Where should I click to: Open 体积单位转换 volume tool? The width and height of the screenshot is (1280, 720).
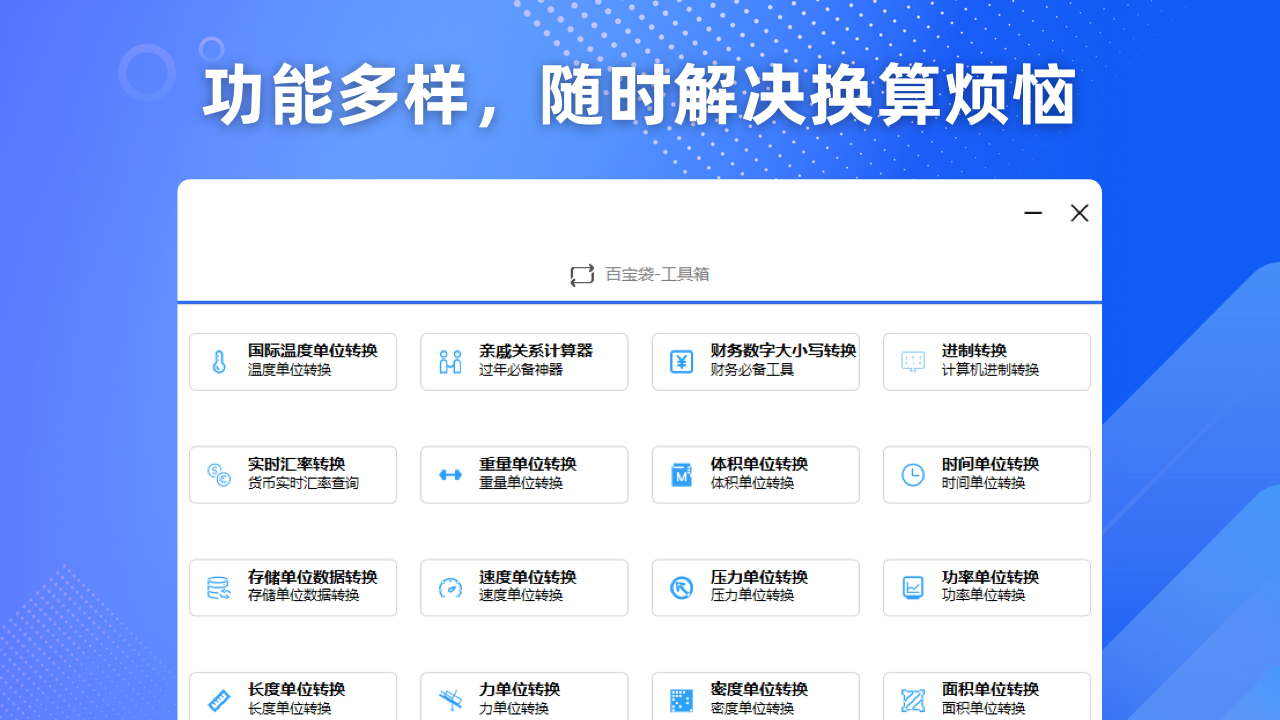(756, 474)
